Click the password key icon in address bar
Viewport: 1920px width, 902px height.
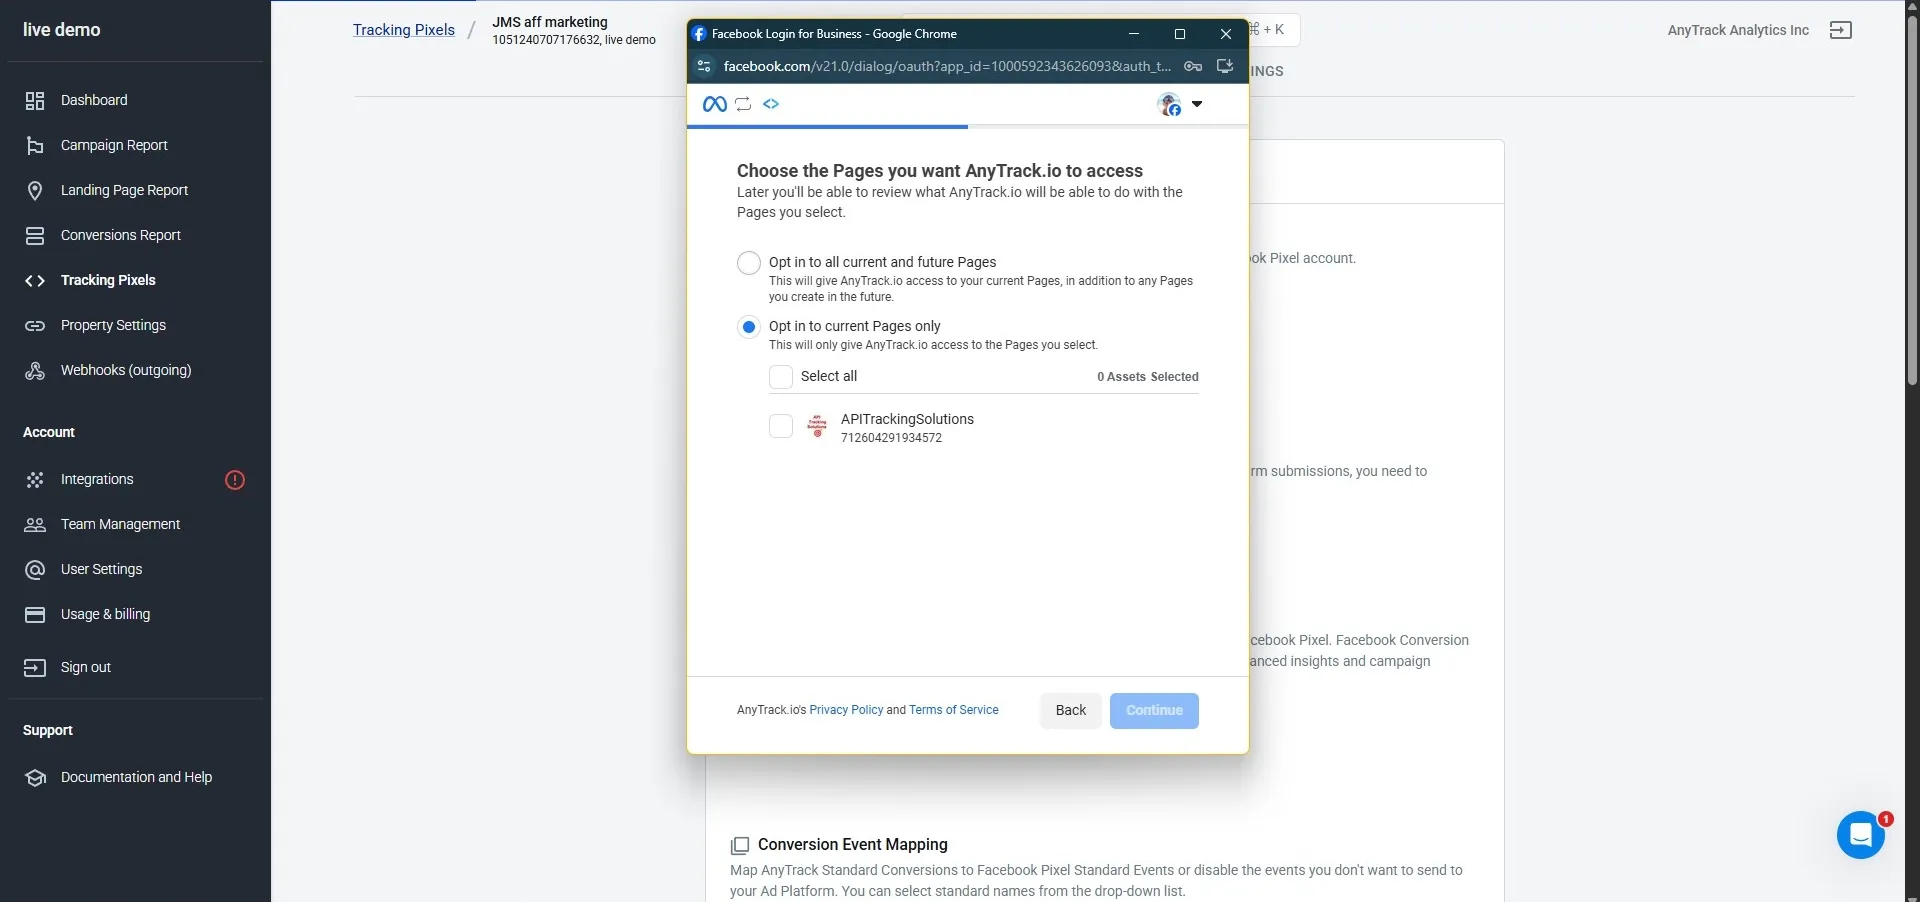1193,67
